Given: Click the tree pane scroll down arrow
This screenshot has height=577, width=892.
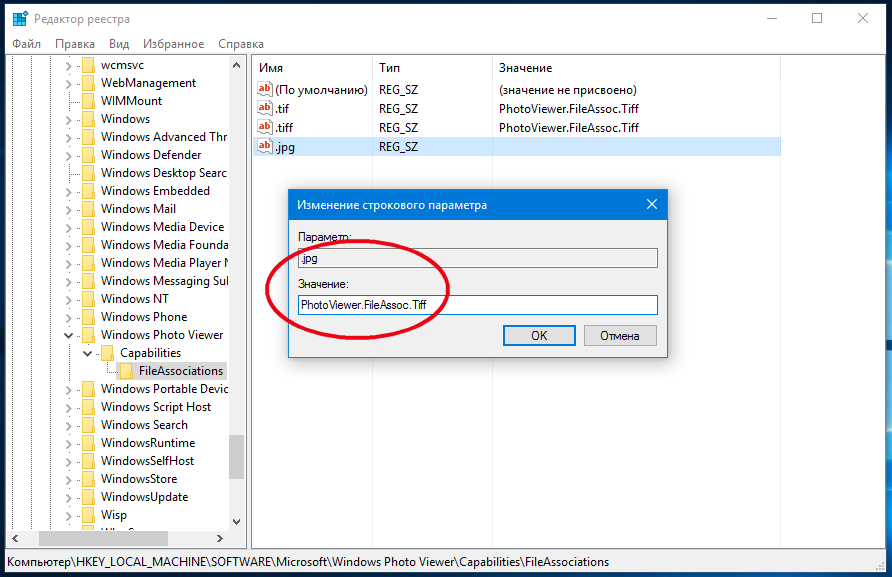Looking at the screenshot, I should (236, 521).
